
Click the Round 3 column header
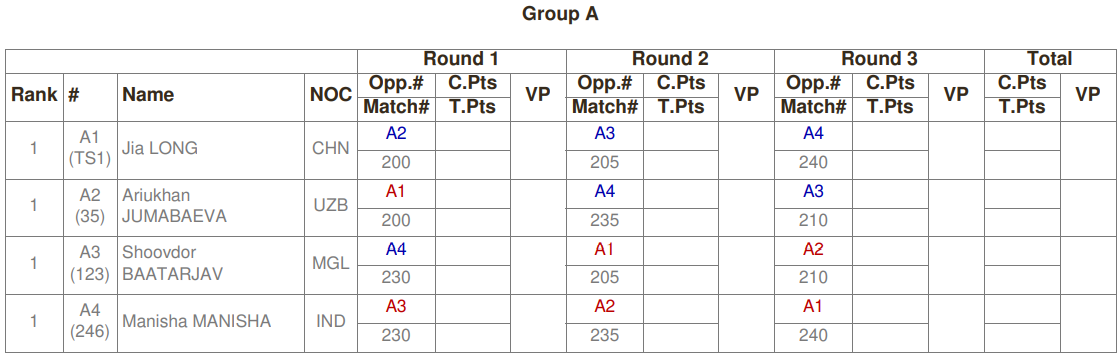[879, 59]
